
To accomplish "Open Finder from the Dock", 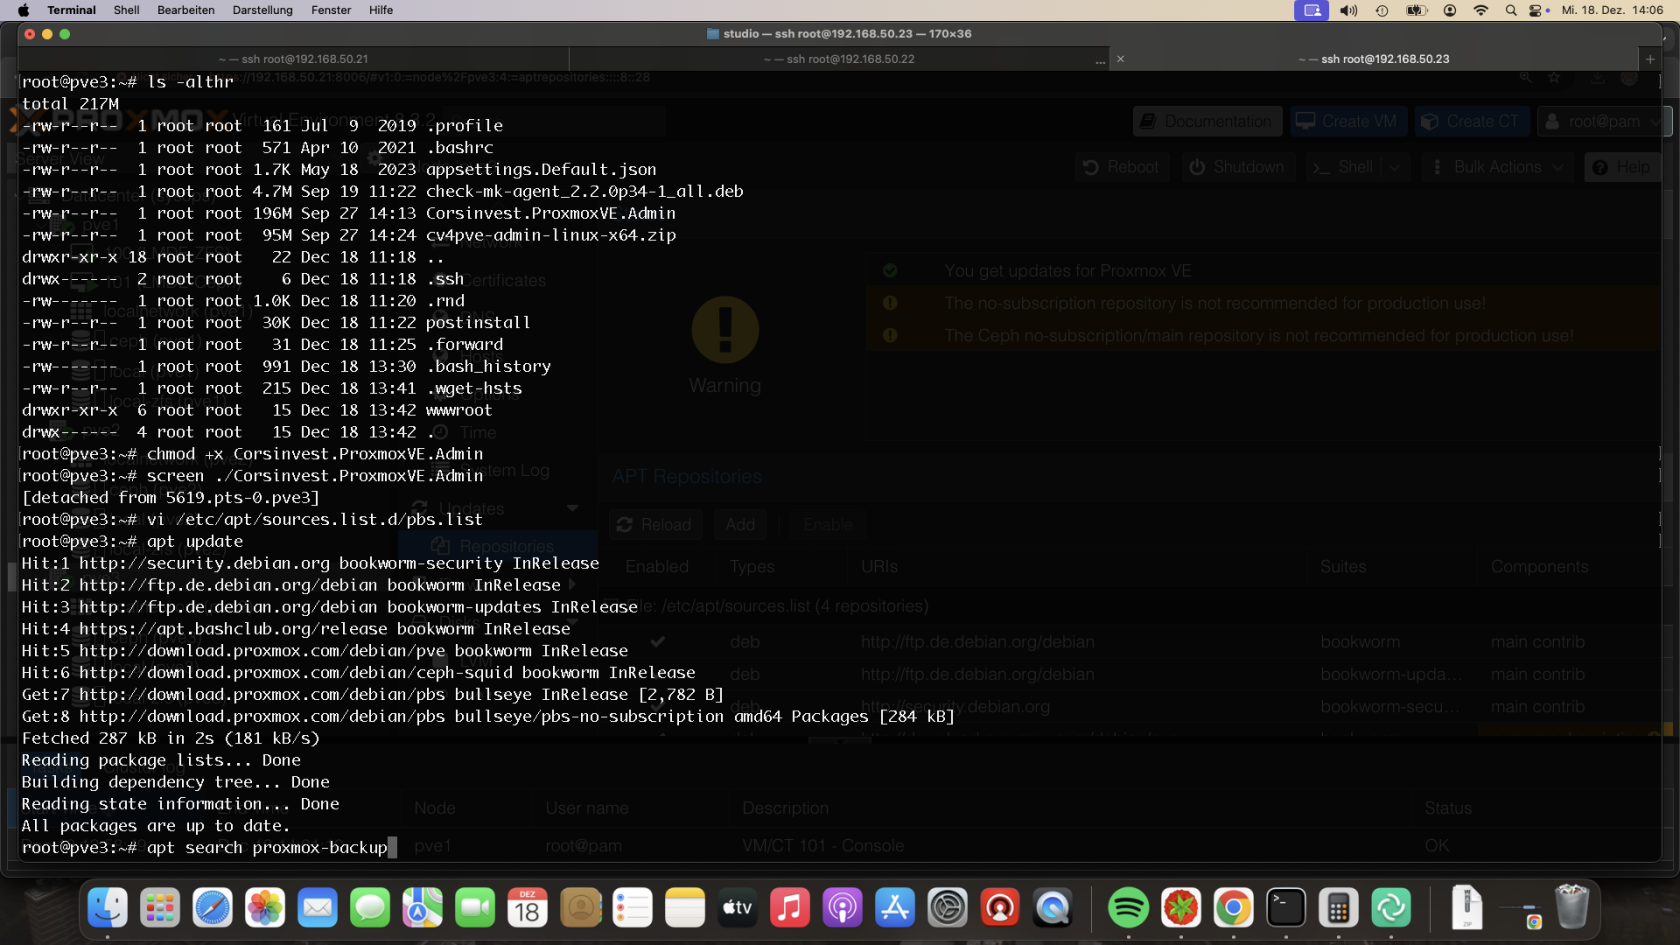I will [x=107, y=908].
